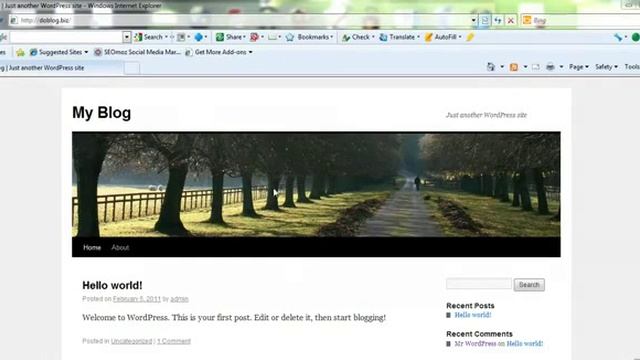The height and width of the screenshot is (360, 640).
Task: Open the 1 Comment link
Action: (174, 341)
